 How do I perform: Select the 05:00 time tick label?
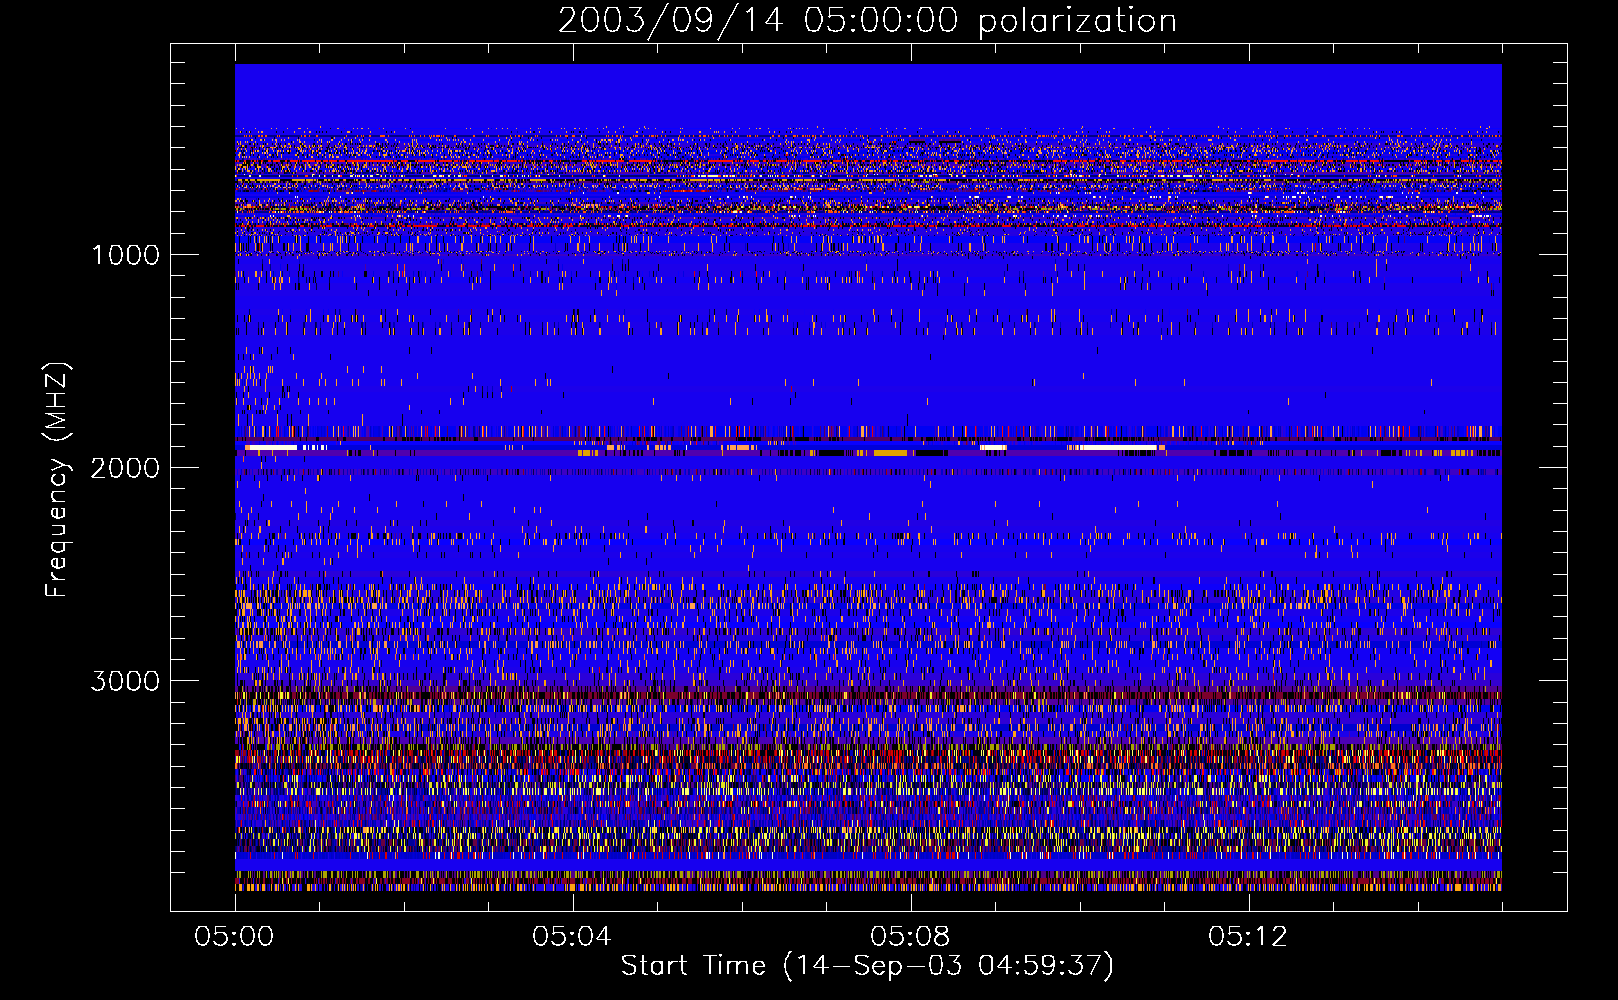pos(234,937)
